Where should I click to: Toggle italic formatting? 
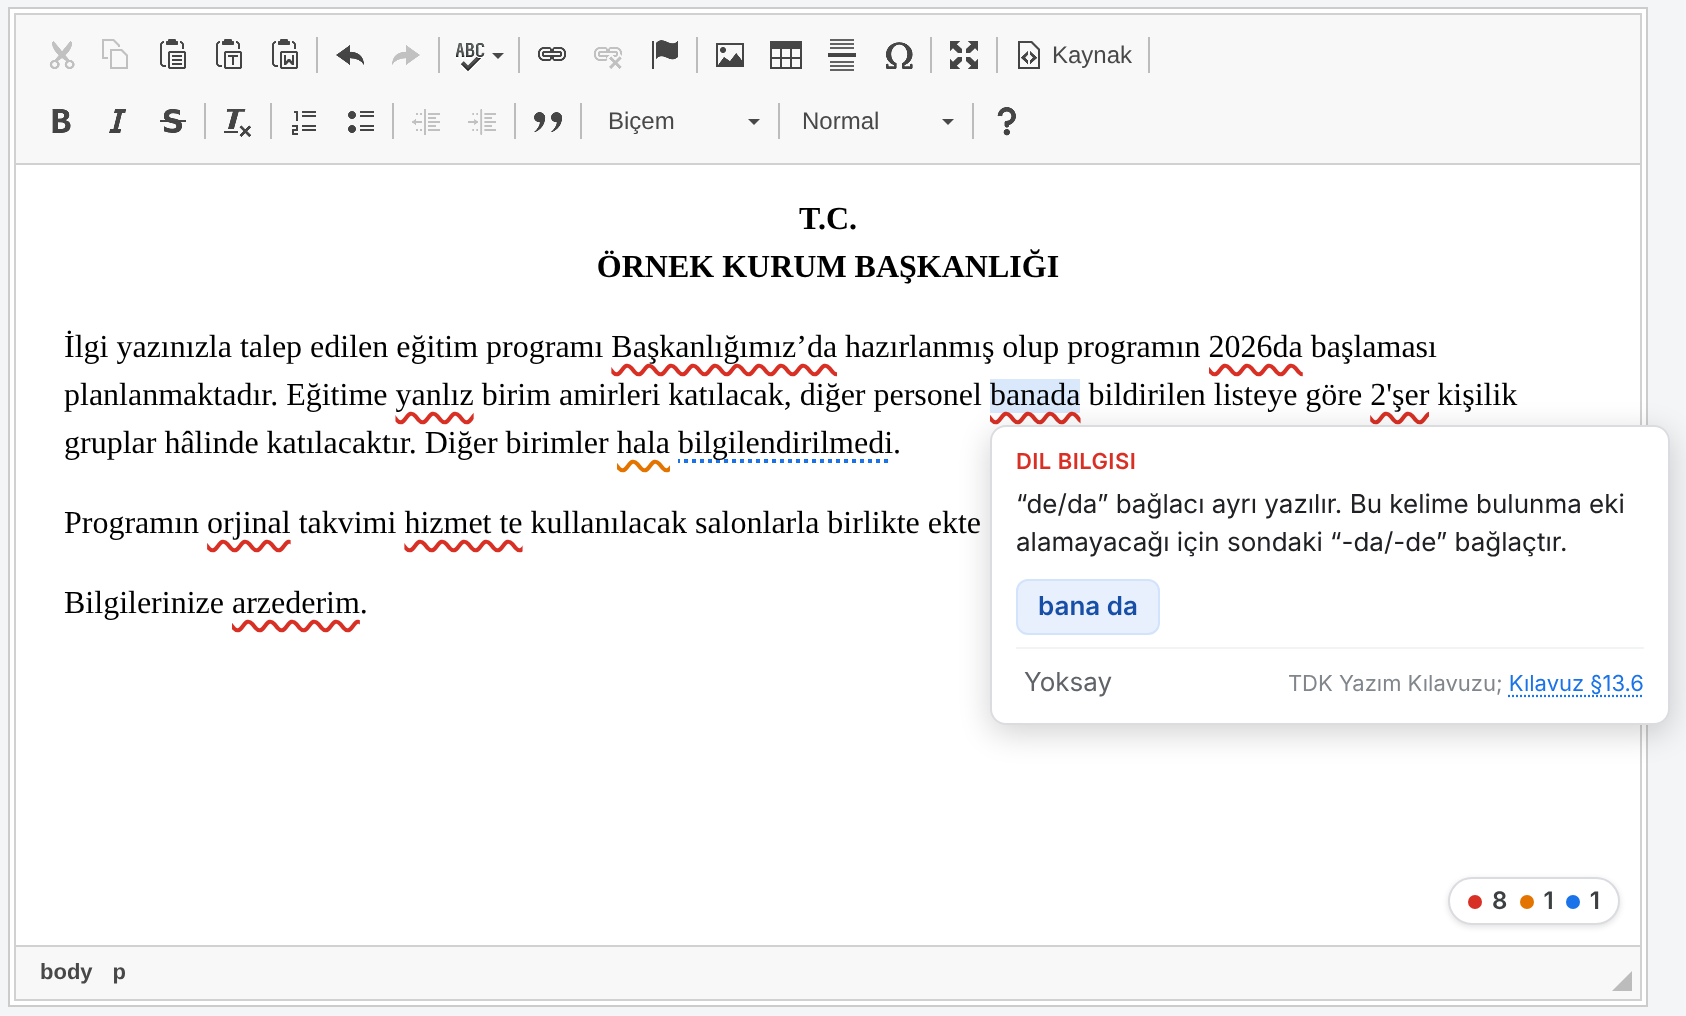(x=117, y=121)
